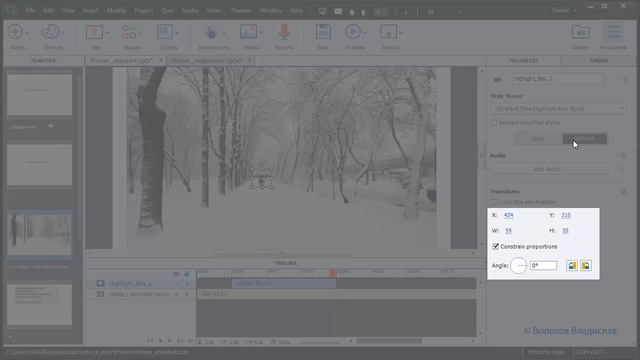
Task: Open the Slides tool in toolbar
Action: pos(15,32)
